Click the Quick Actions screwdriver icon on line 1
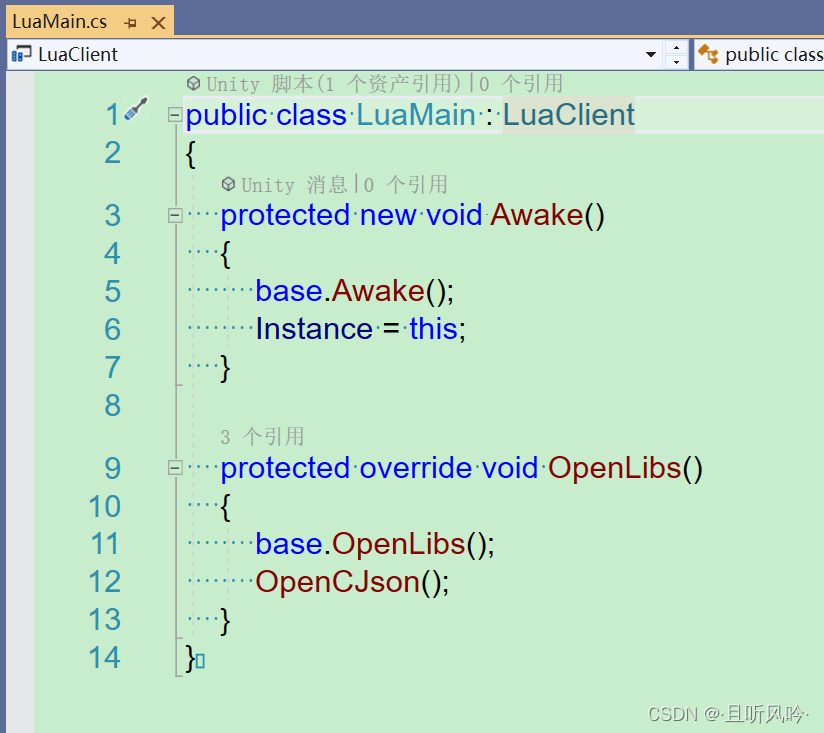 pos(135,112)
